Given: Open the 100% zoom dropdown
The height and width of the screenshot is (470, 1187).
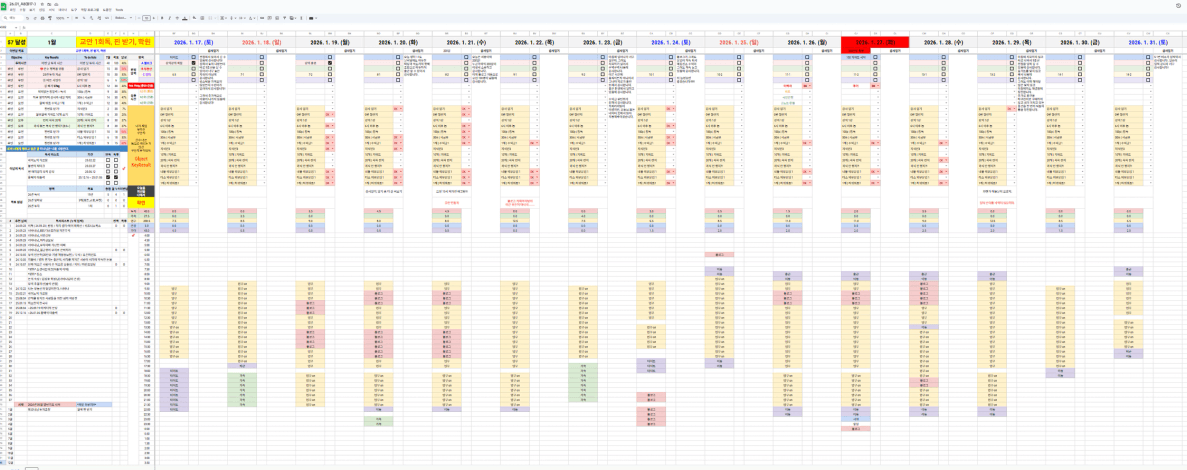Looking at the screenshot, I should click(x=62, y=18).
